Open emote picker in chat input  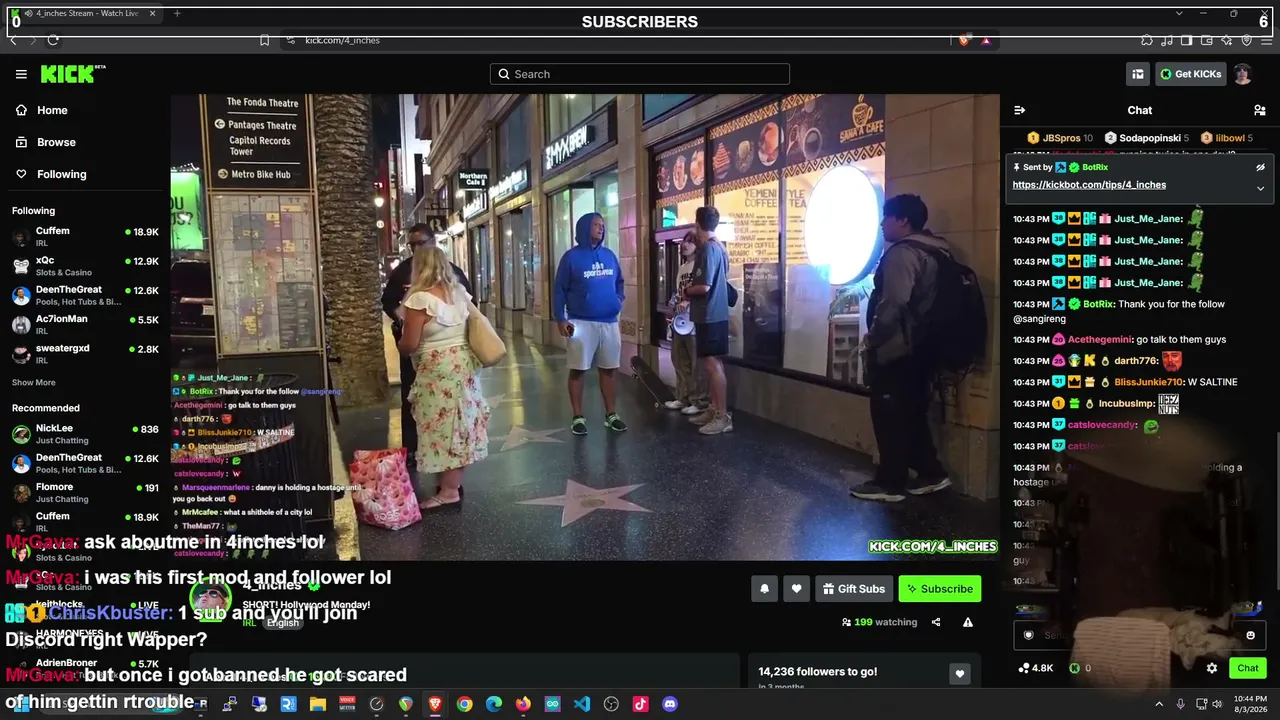[1250, 635]
